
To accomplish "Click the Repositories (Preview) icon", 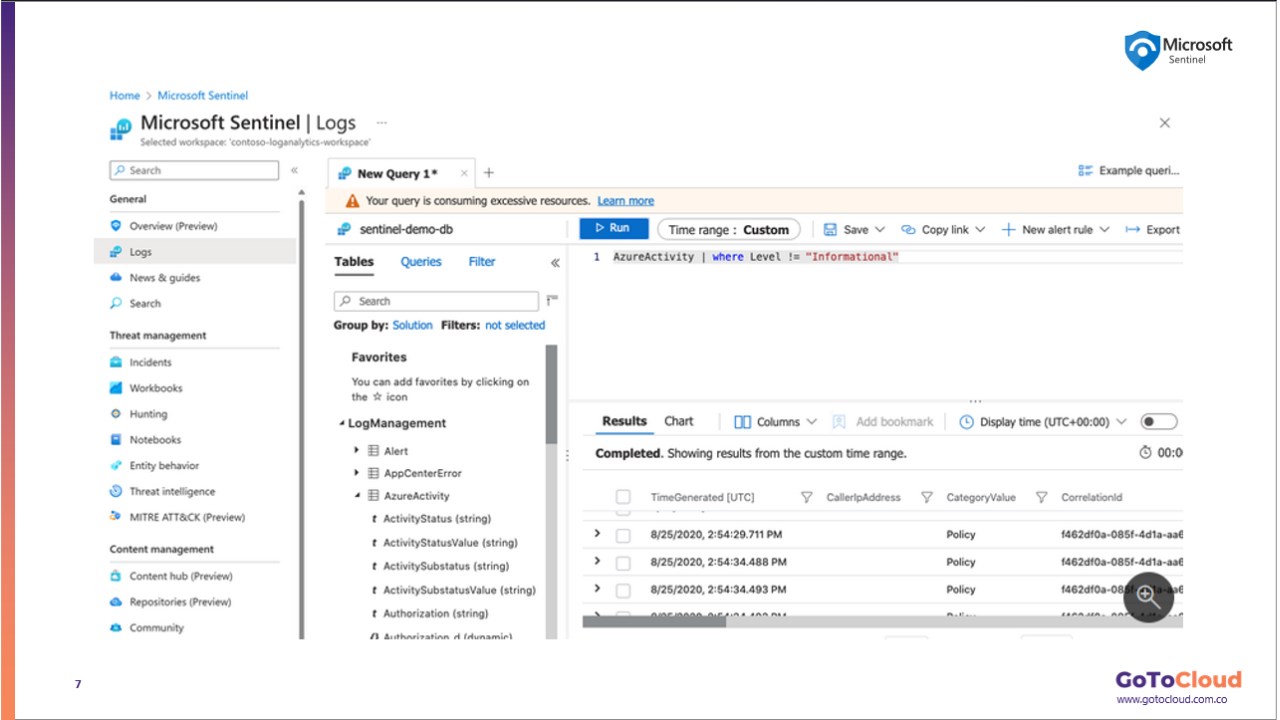I will (116, 602).
